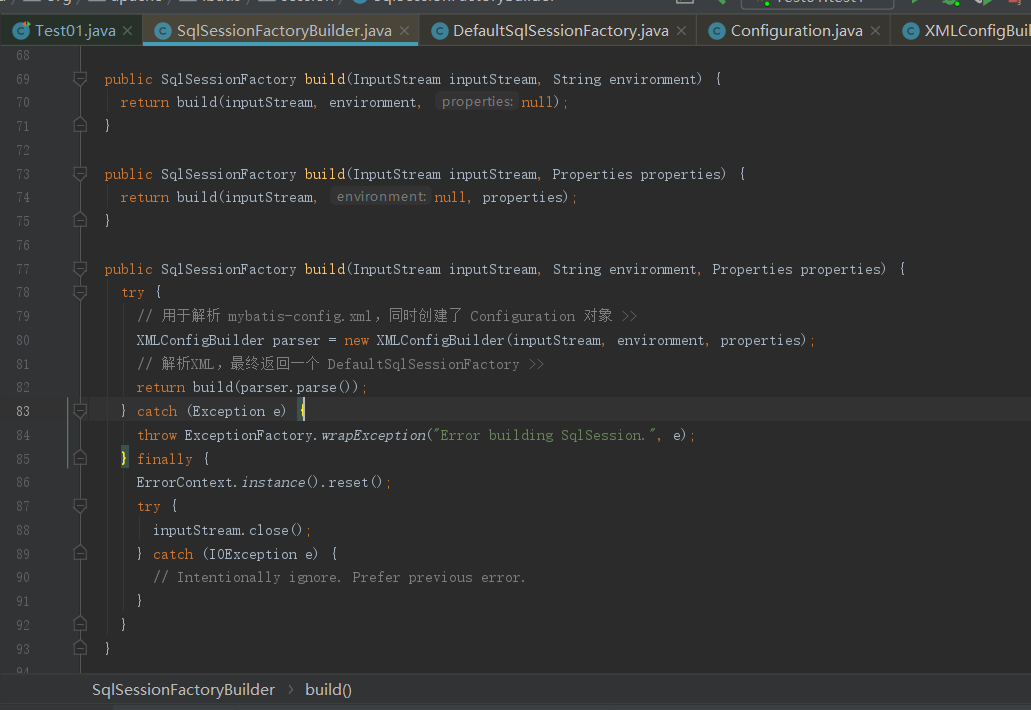
Task: Click the ExceptionFactory class reference
Action: [249, 435]
